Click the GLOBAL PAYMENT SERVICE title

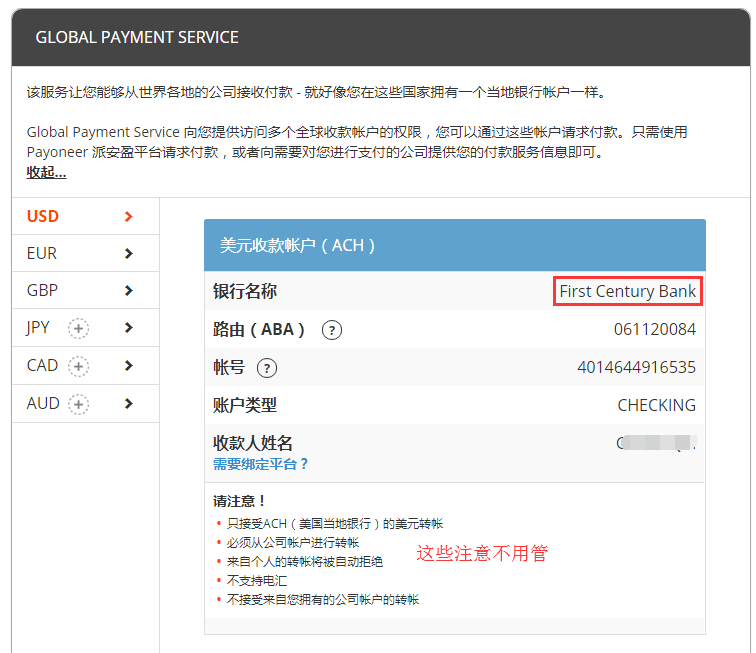137,38
